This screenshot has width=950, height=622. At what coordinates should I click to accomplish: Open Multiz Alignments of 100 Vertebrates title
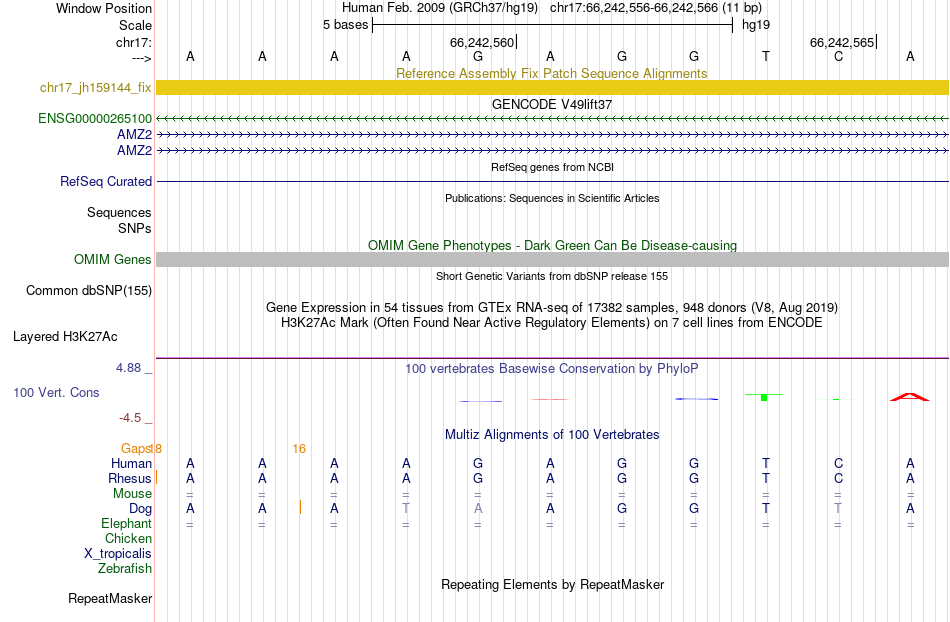pos(552,434)
